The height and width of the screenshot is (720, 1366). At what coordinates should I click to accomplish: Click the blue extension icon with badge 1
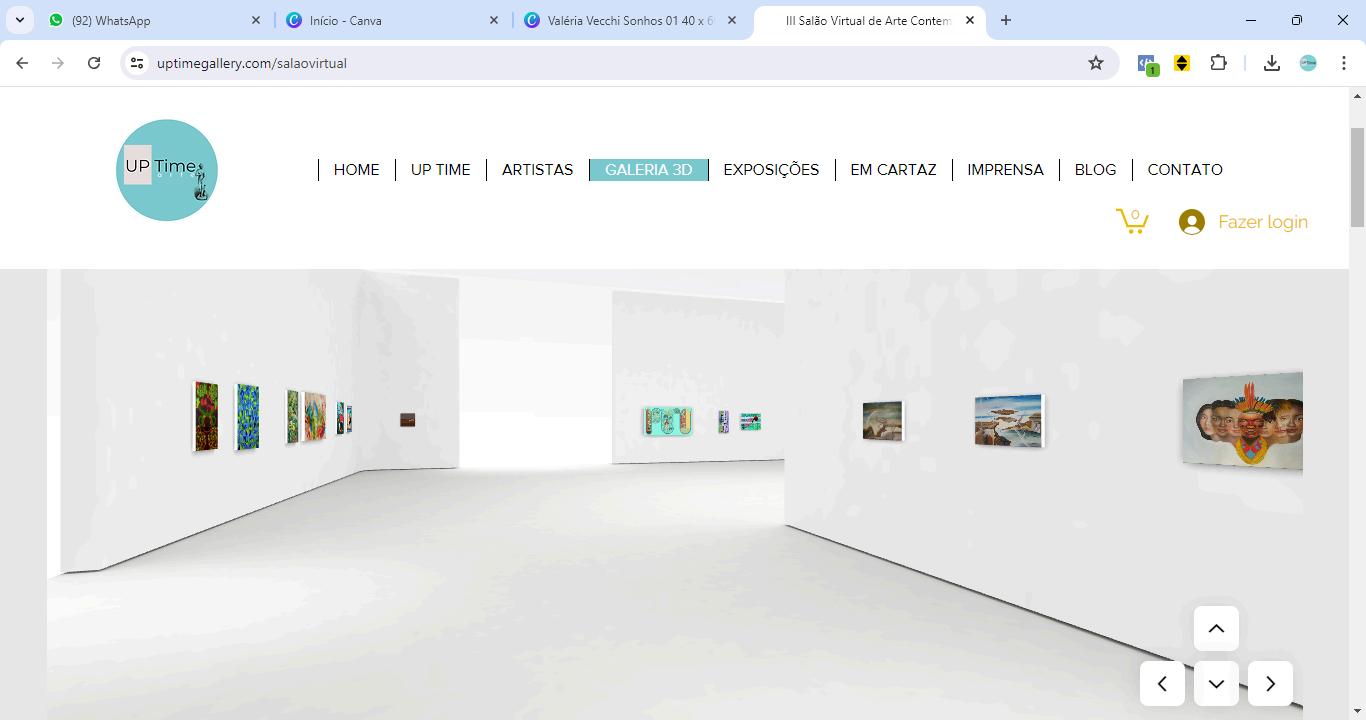click(1147, 64)
